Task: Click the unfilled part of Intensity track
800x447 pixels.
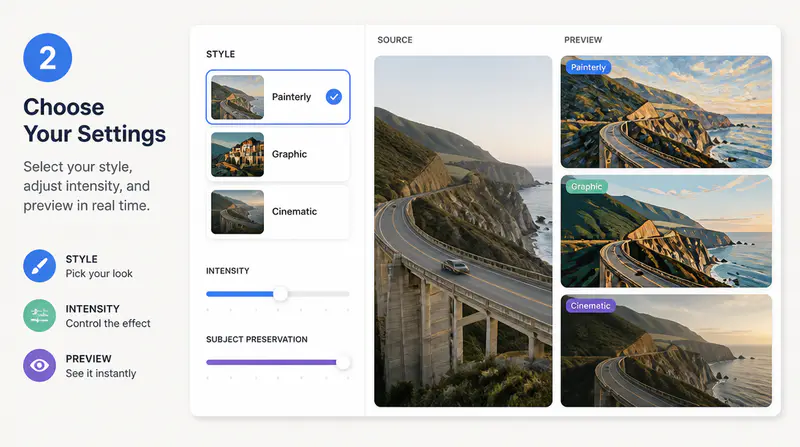Action: point(318,294)
